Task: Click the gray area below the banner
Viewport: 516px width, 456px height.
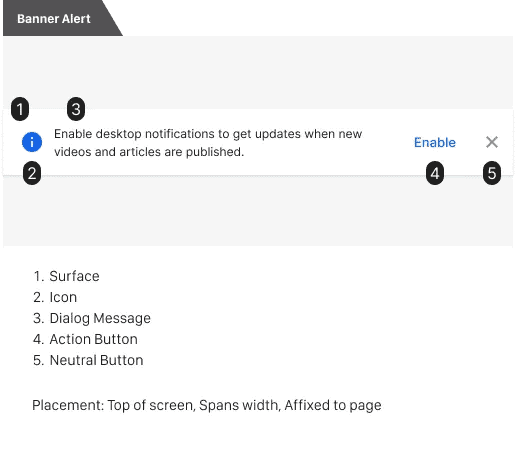Action: pos(258,211)
